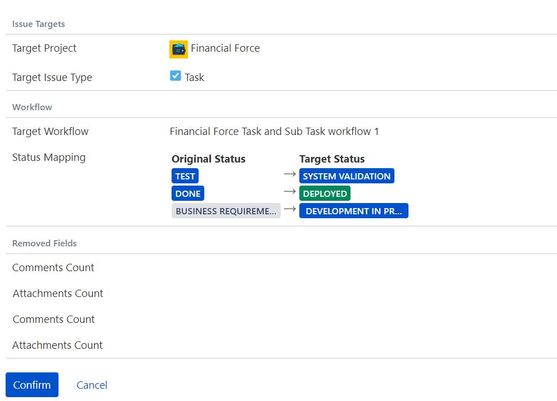557x401 pixels.
Task: Click the Removed Fields section heading
Action: coord(44,243)
